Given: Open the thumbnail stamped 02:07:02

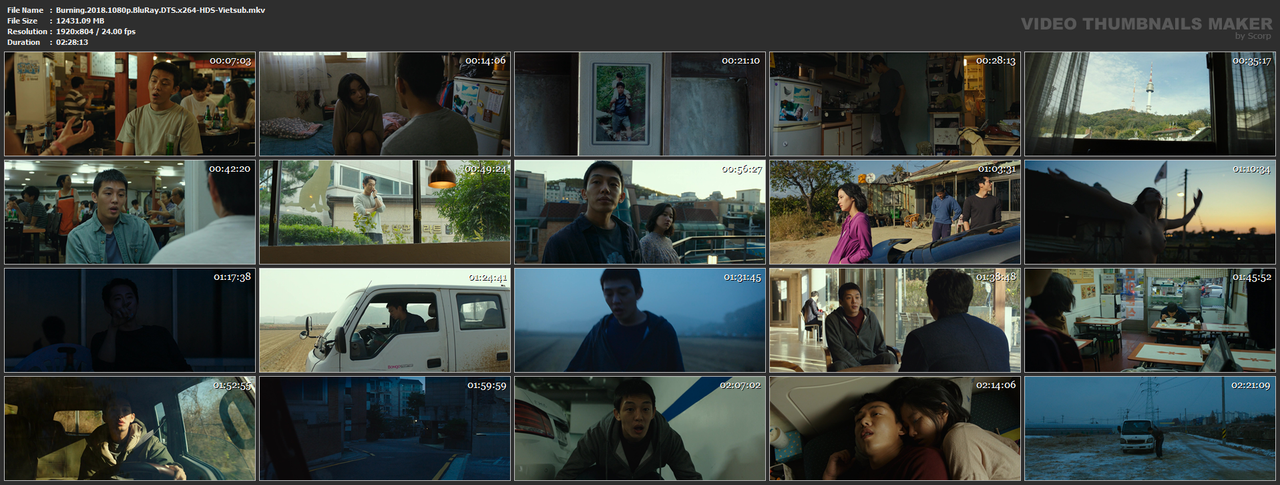Looking at the screenshot, I should pos(640,428).
